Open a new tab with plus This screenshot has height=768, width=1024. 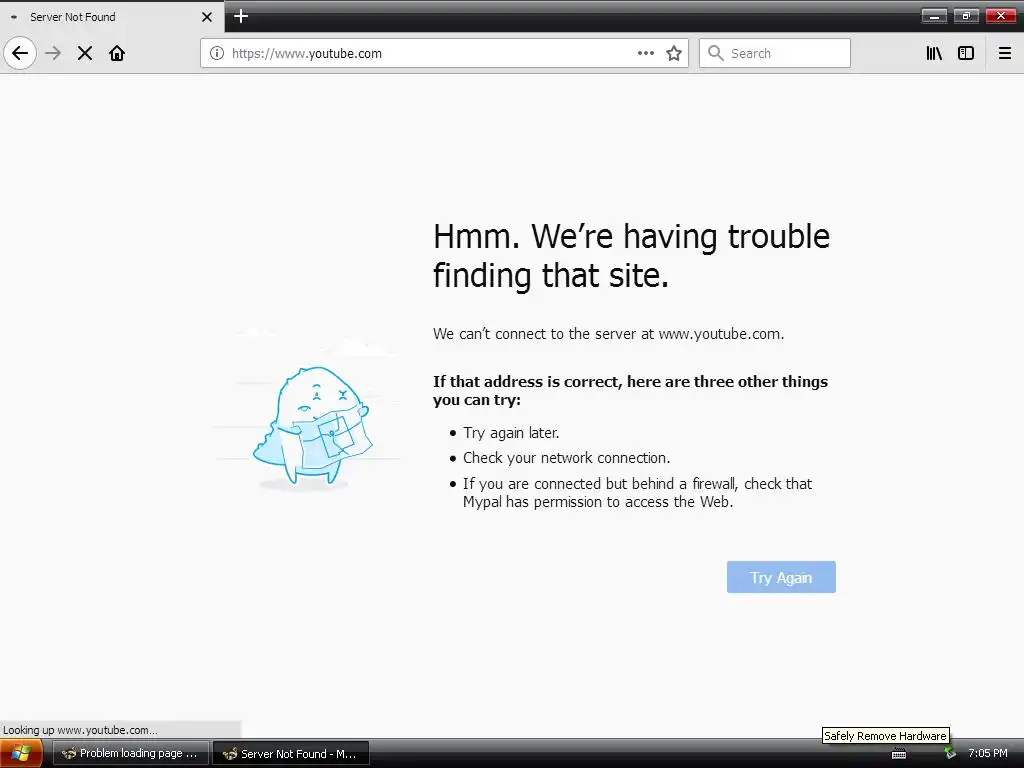tap(241, 16)
